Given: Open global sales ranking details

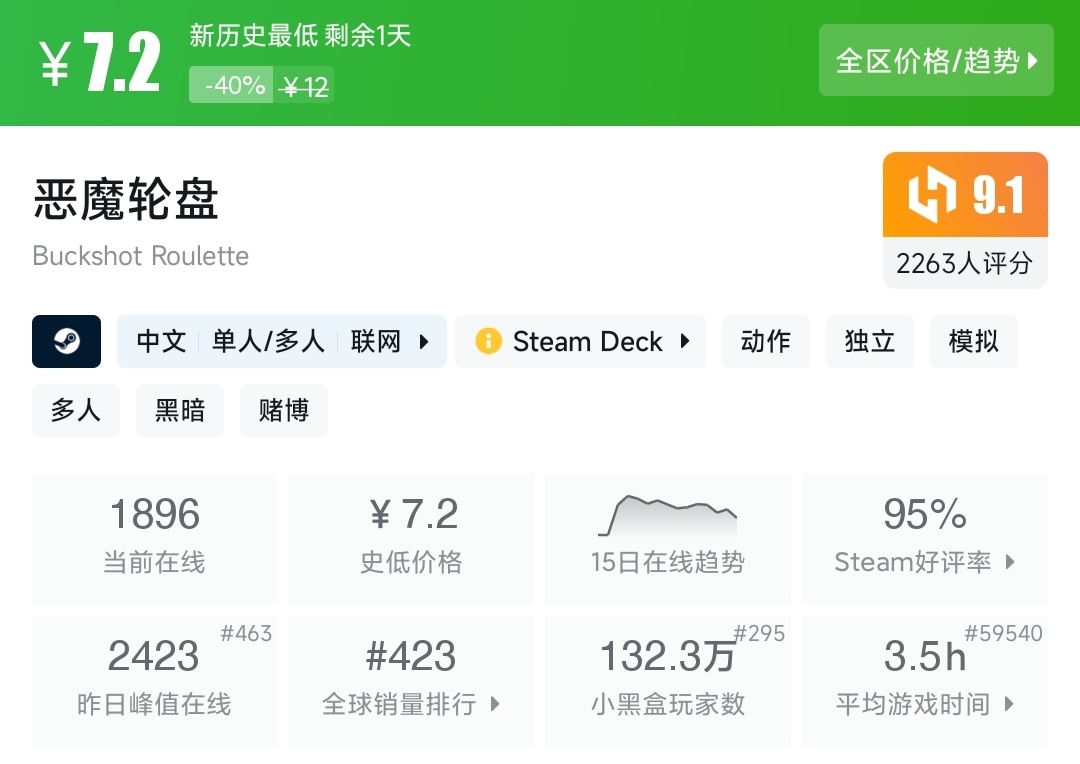Looking at the screenshot, I should point(495,704).
